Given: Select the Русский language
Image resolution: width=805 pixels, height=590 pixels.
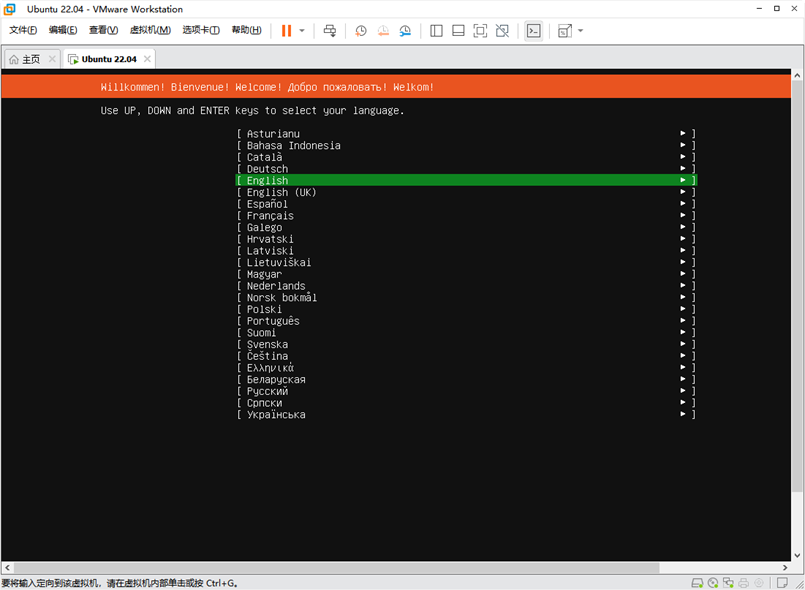Looking at the screenshot, I should 466,391.
